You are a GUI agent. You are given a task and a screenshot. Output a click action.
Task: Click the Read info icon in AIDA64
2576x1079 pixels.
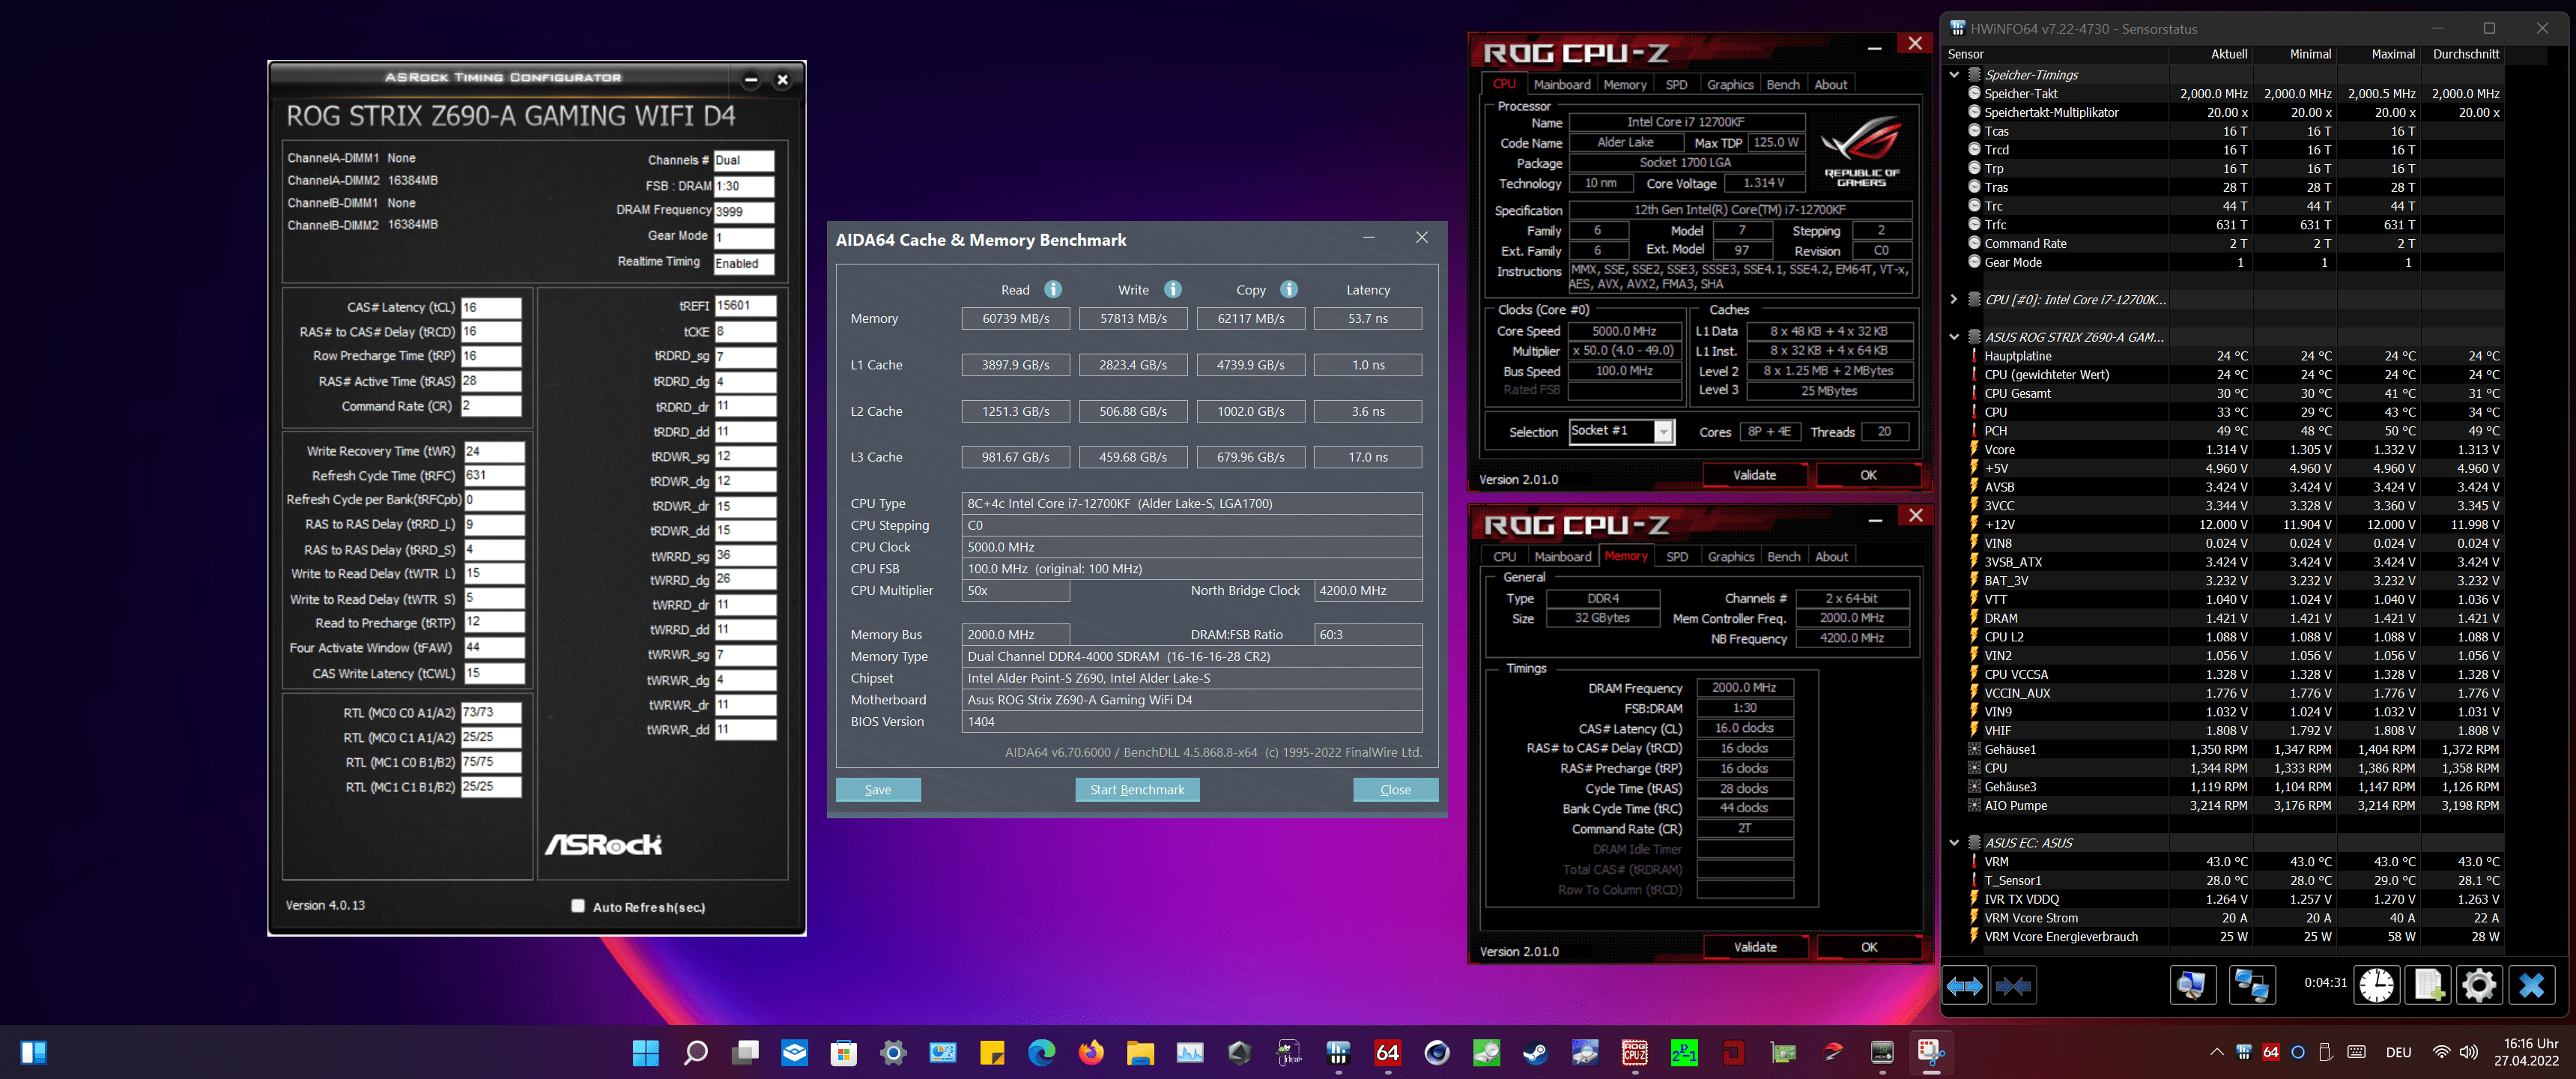[1053, 289]
